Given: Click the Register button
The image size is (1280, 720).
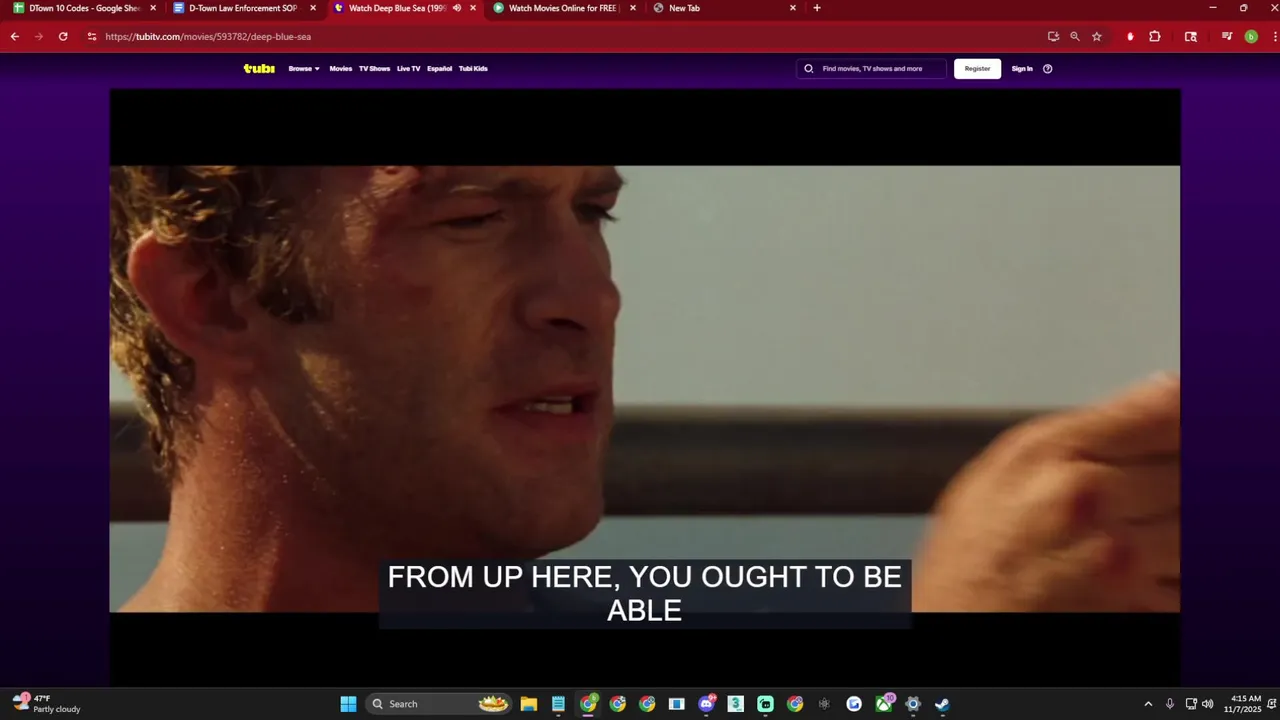Looking at the screenshot, I should coord(977,69).
